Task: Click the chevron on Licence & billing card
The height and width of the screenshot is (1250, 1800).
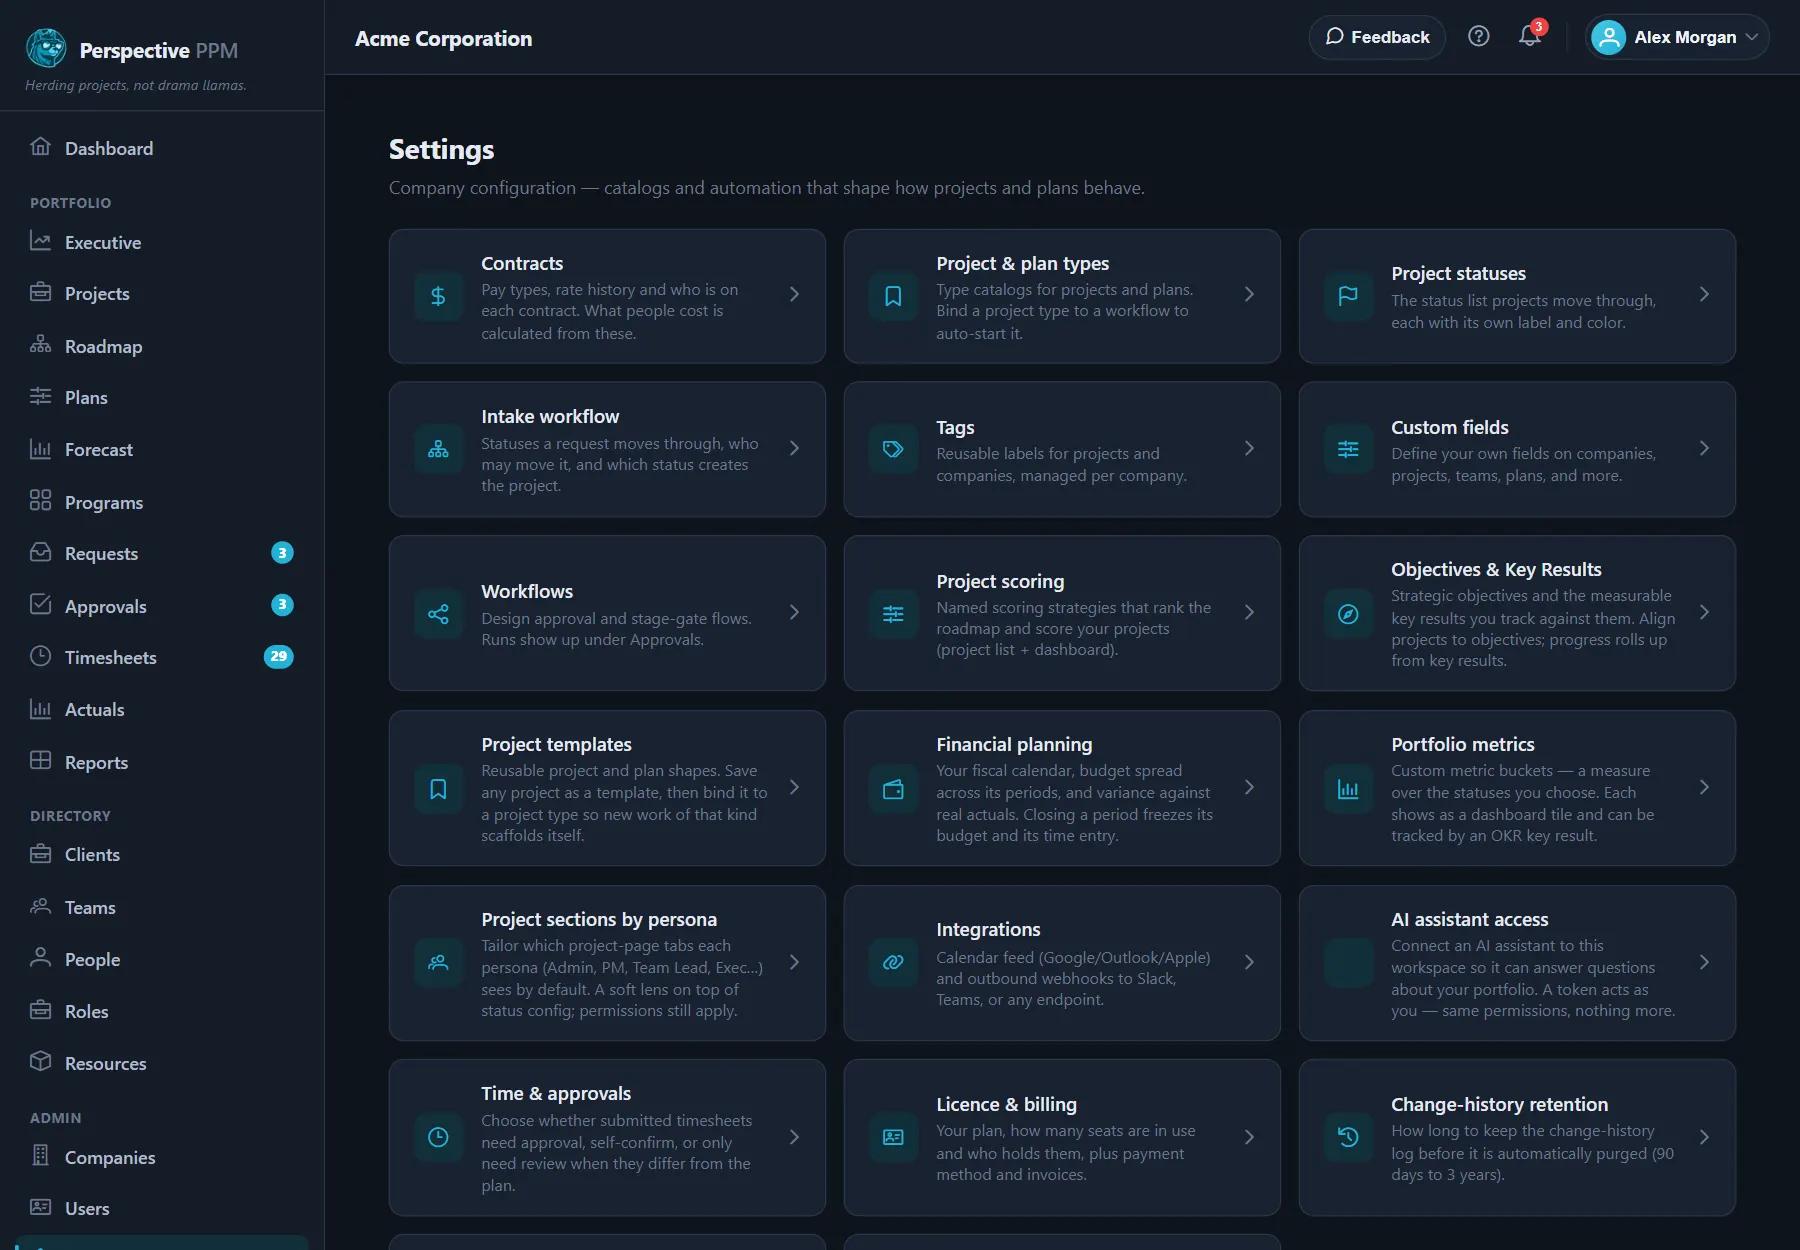Action: click(1249, 1137)
